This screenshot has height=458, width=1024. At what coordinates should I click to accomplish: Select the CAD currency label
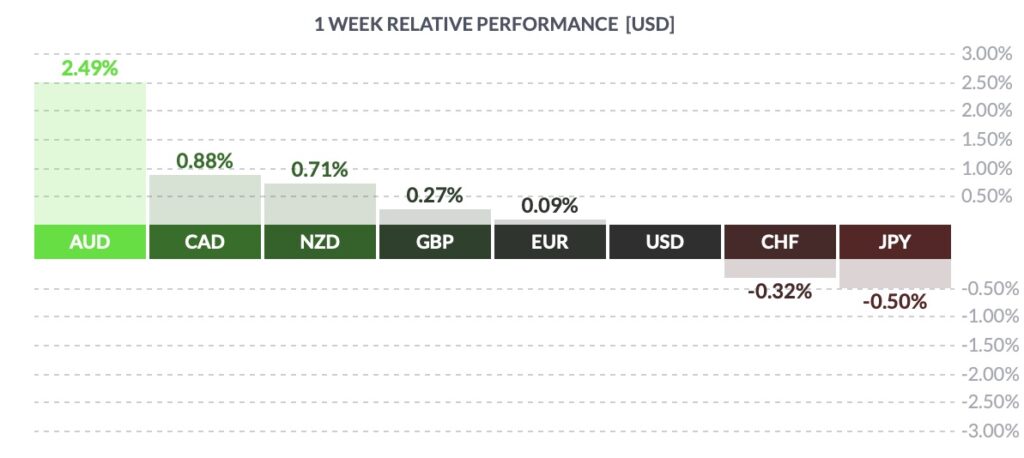205,242
